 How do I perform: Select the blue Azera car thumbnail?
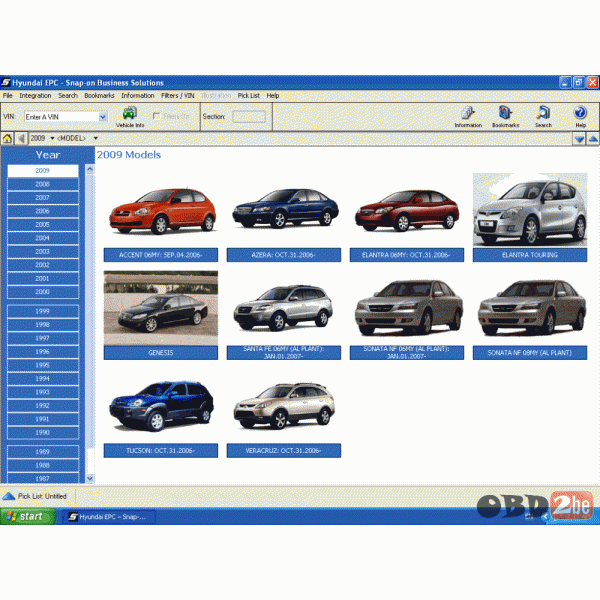pyautogui.click(x=285, y=209)
